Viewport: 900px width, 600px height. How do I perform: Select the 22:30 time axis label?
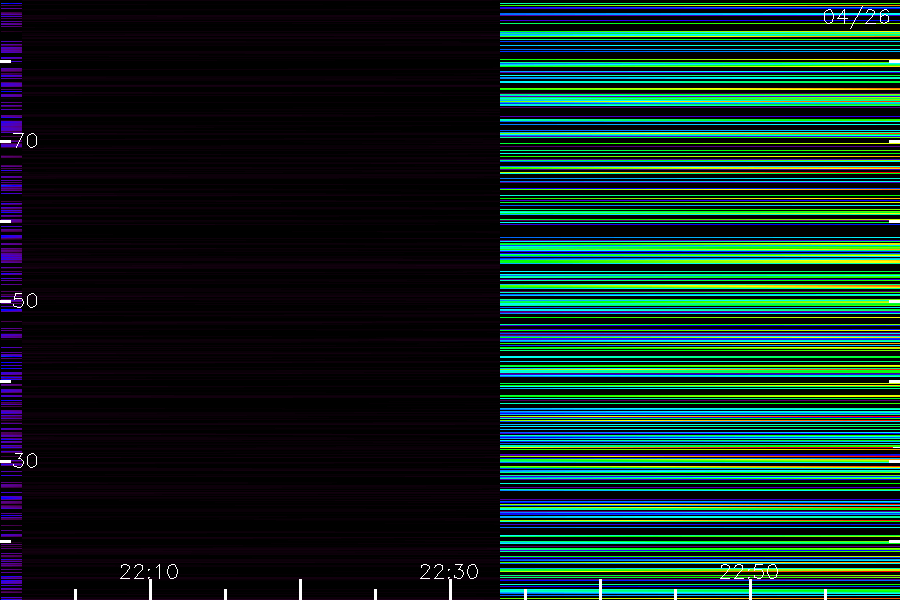[x=449, y=571]
